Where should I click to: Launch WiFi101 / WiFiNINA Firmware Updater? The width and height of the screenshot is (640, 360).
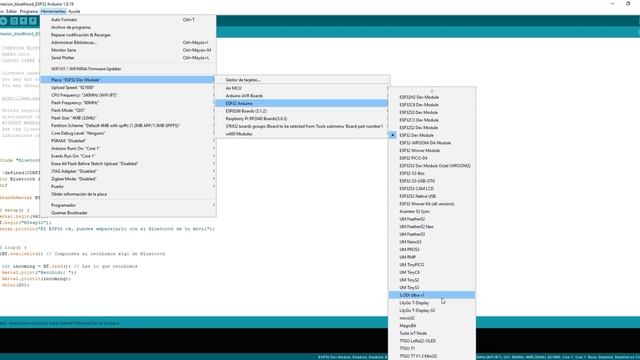click(128, 69)
